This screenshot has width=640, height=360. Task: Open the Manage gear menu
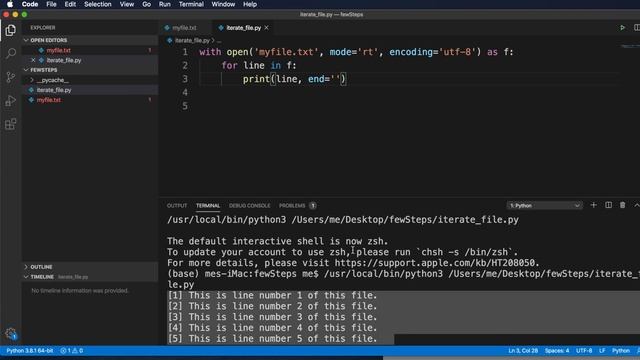(11, 333)
